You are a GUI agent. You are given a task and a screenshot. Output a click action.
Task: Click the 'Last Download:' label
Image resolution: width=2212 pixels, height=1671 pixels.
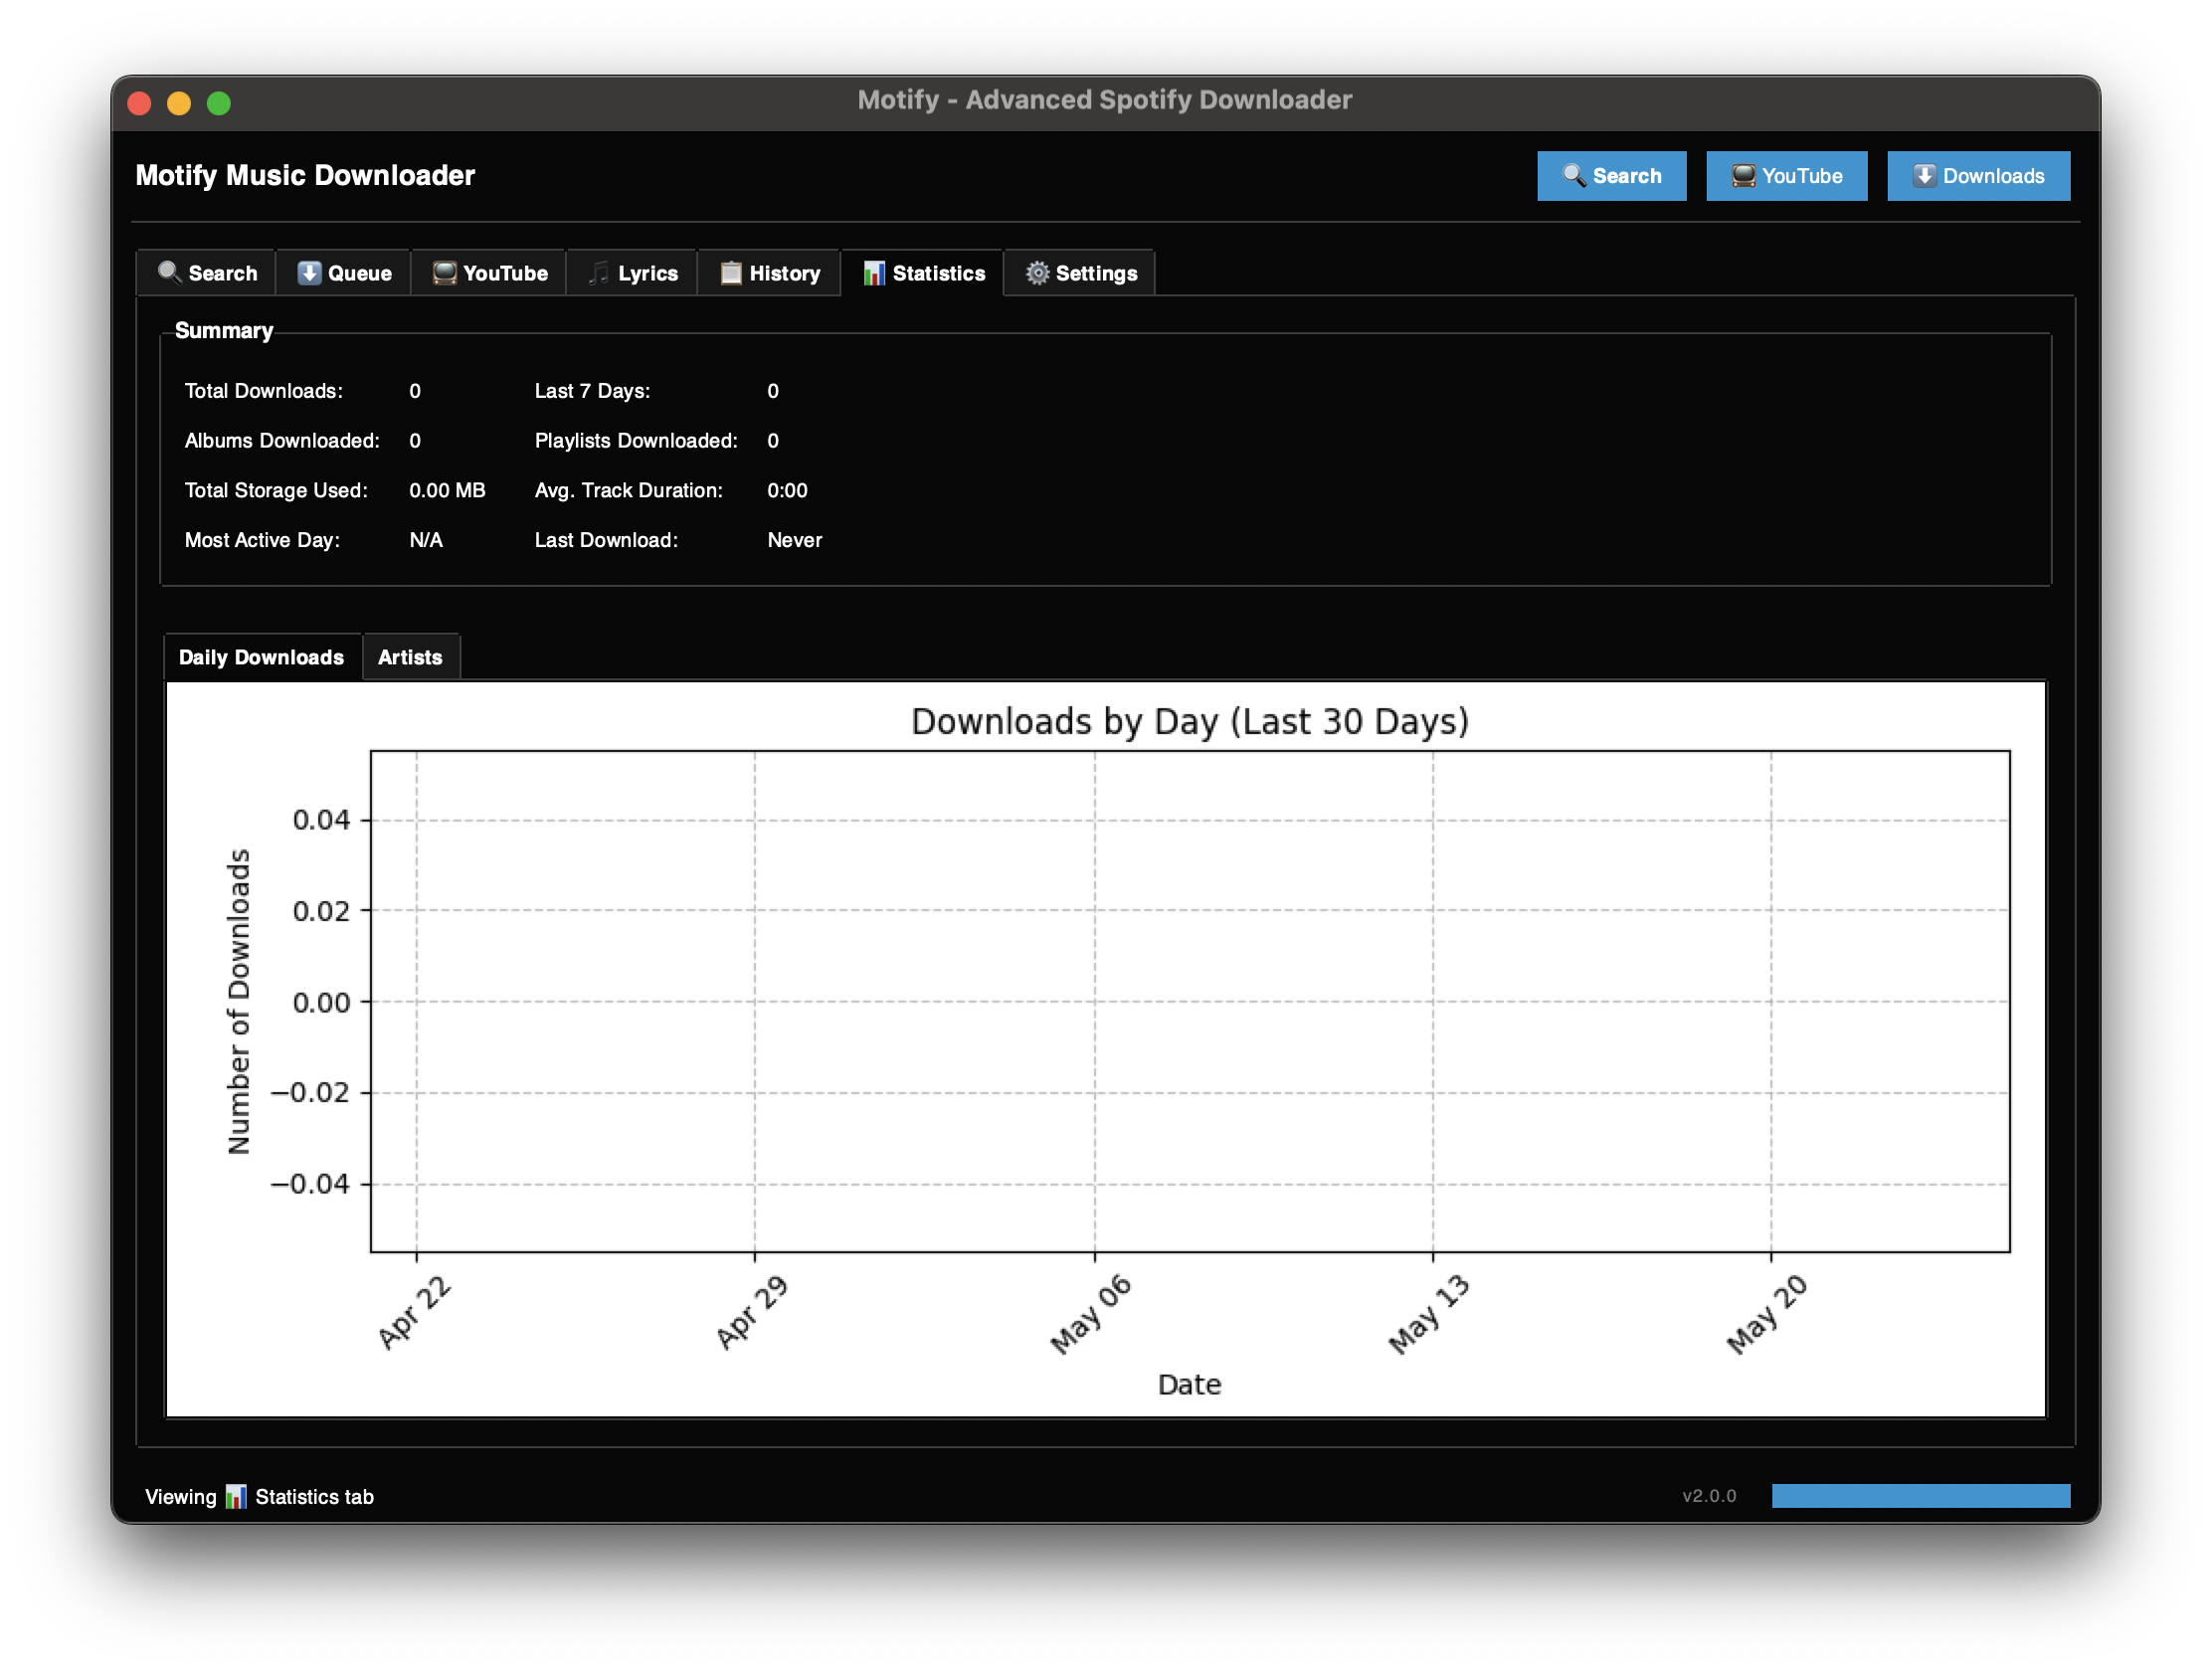pyautogui.click(x=606, y=540)
